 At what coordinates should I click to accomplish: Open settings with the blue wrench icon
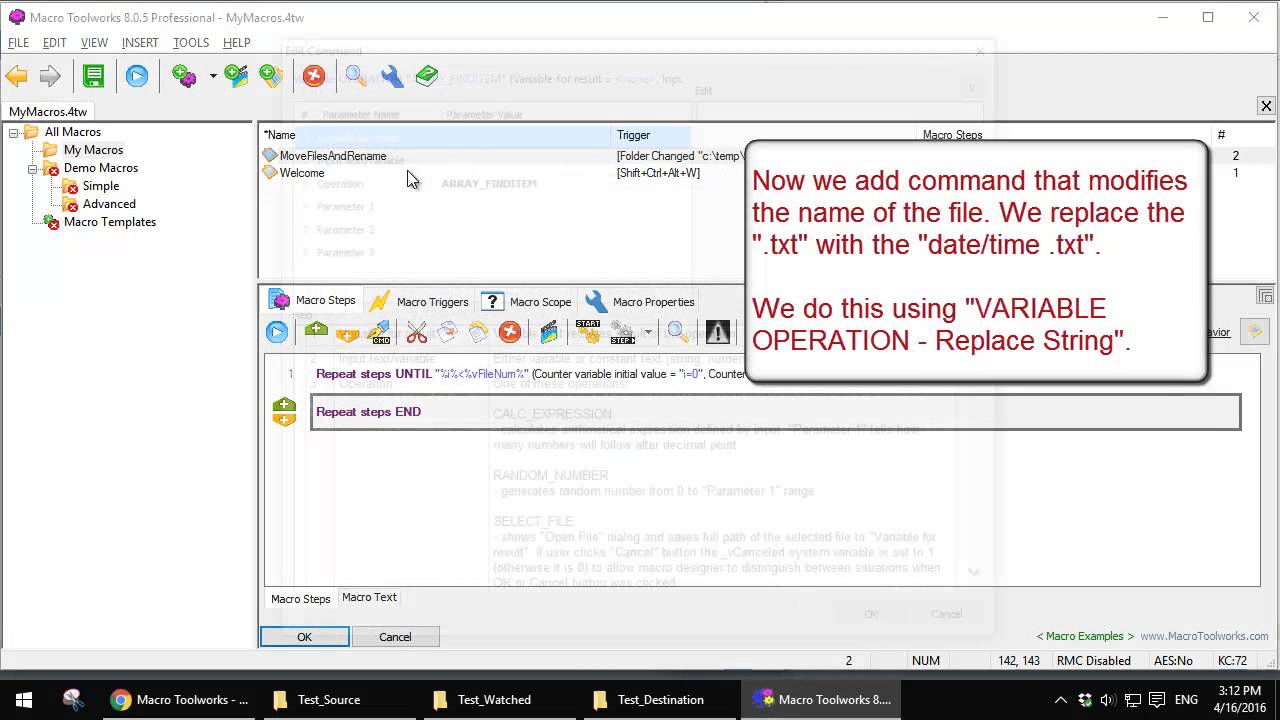[392, 76]
